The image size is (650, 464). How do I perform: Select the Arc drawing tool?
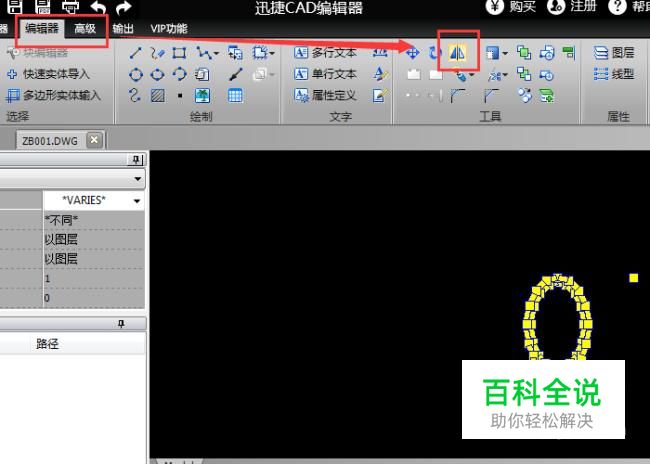(x=179, y=75)
